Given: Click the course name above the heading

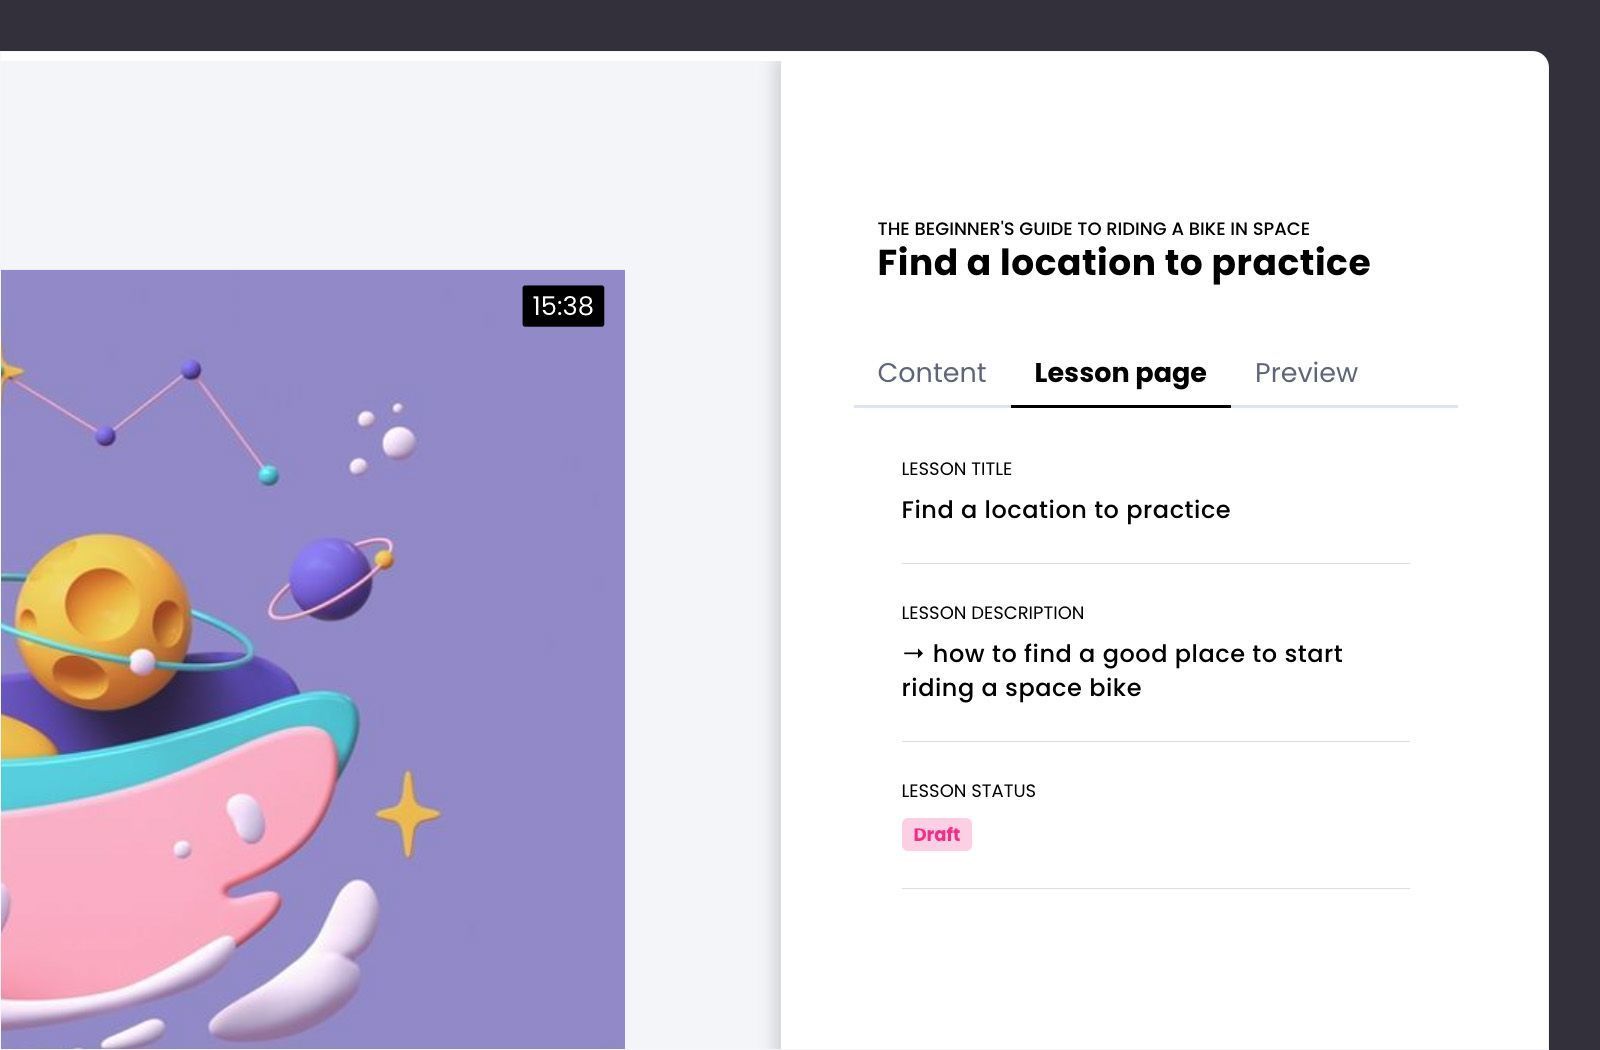Looking at the screenshot, I should [x=1093, y=229].
